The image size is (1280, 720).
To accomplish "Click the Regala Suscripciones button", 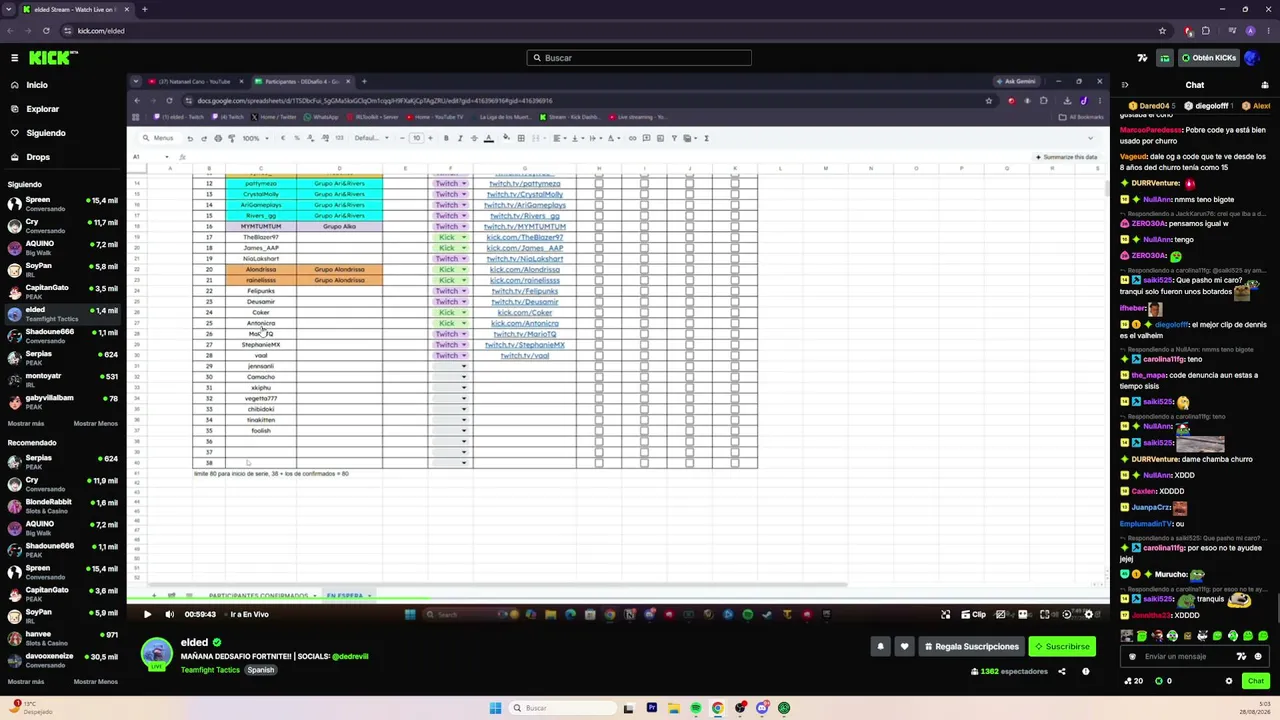I will click(970, 646).
